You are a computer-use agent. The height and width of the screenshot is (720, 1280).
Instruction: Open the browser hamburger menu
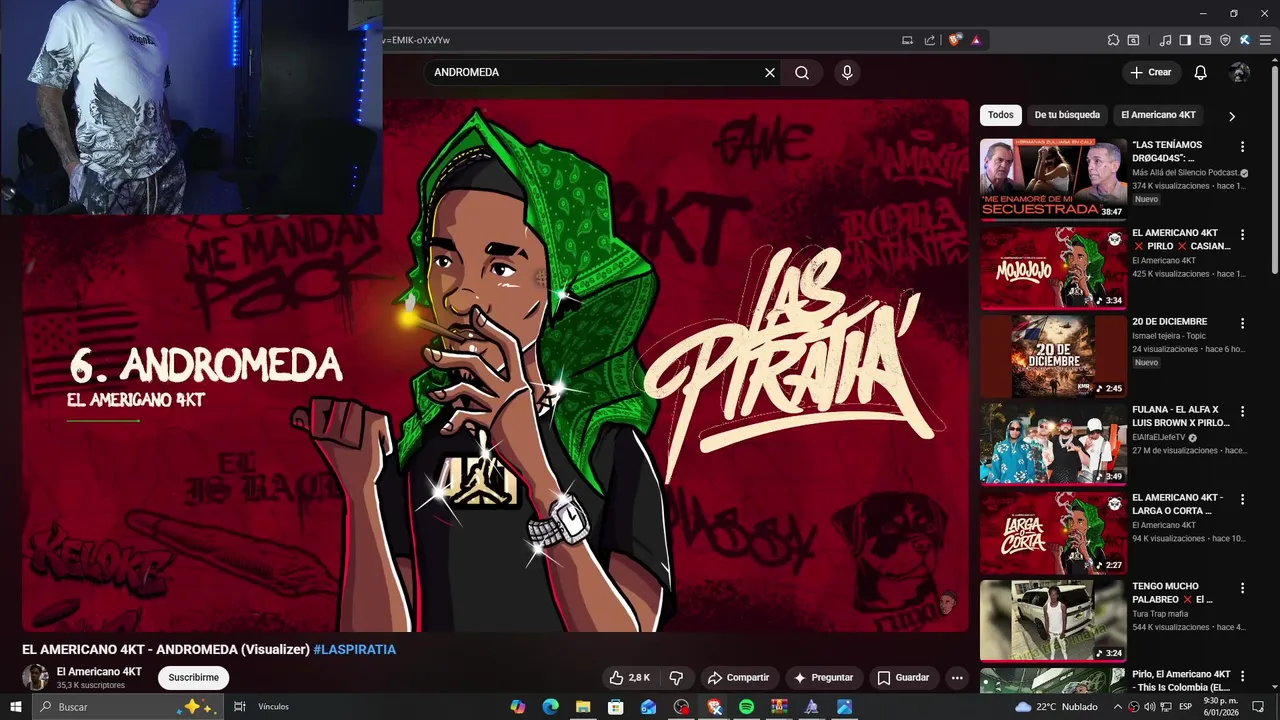tap(1265, 40)
